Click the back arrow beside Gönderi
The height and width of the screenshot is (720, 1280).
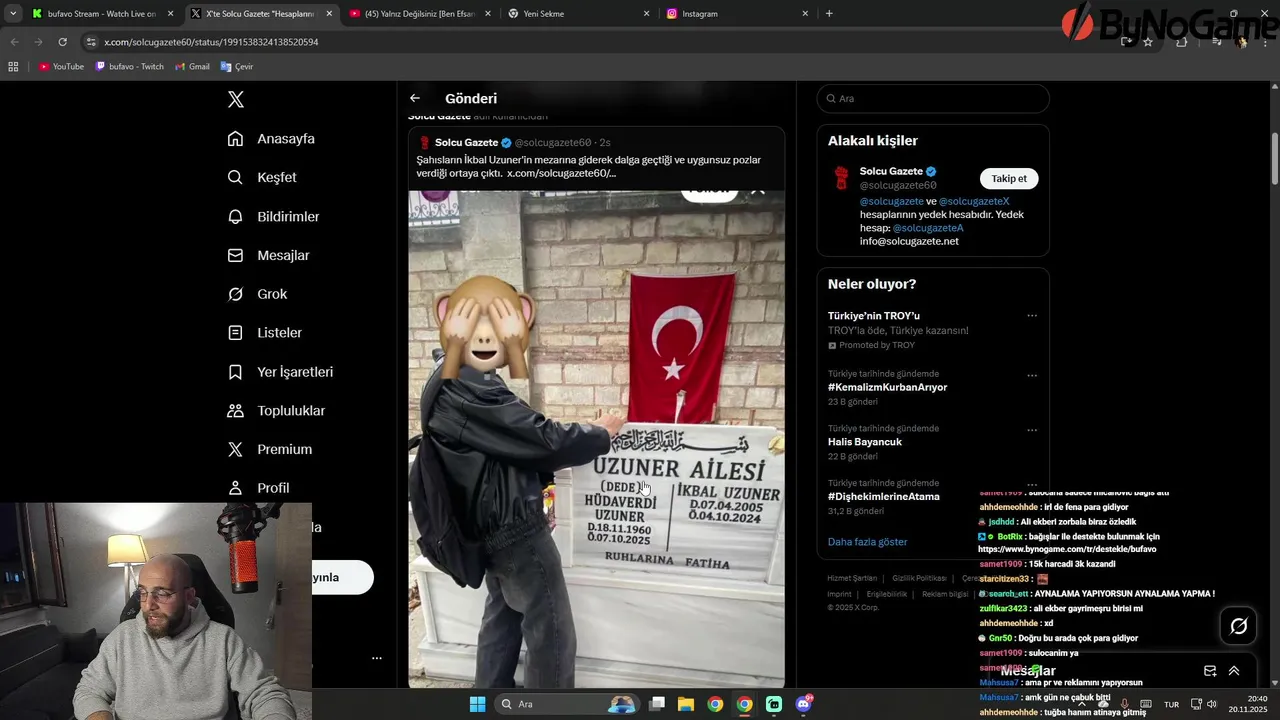pyautogui.click(x=415, y=98)
